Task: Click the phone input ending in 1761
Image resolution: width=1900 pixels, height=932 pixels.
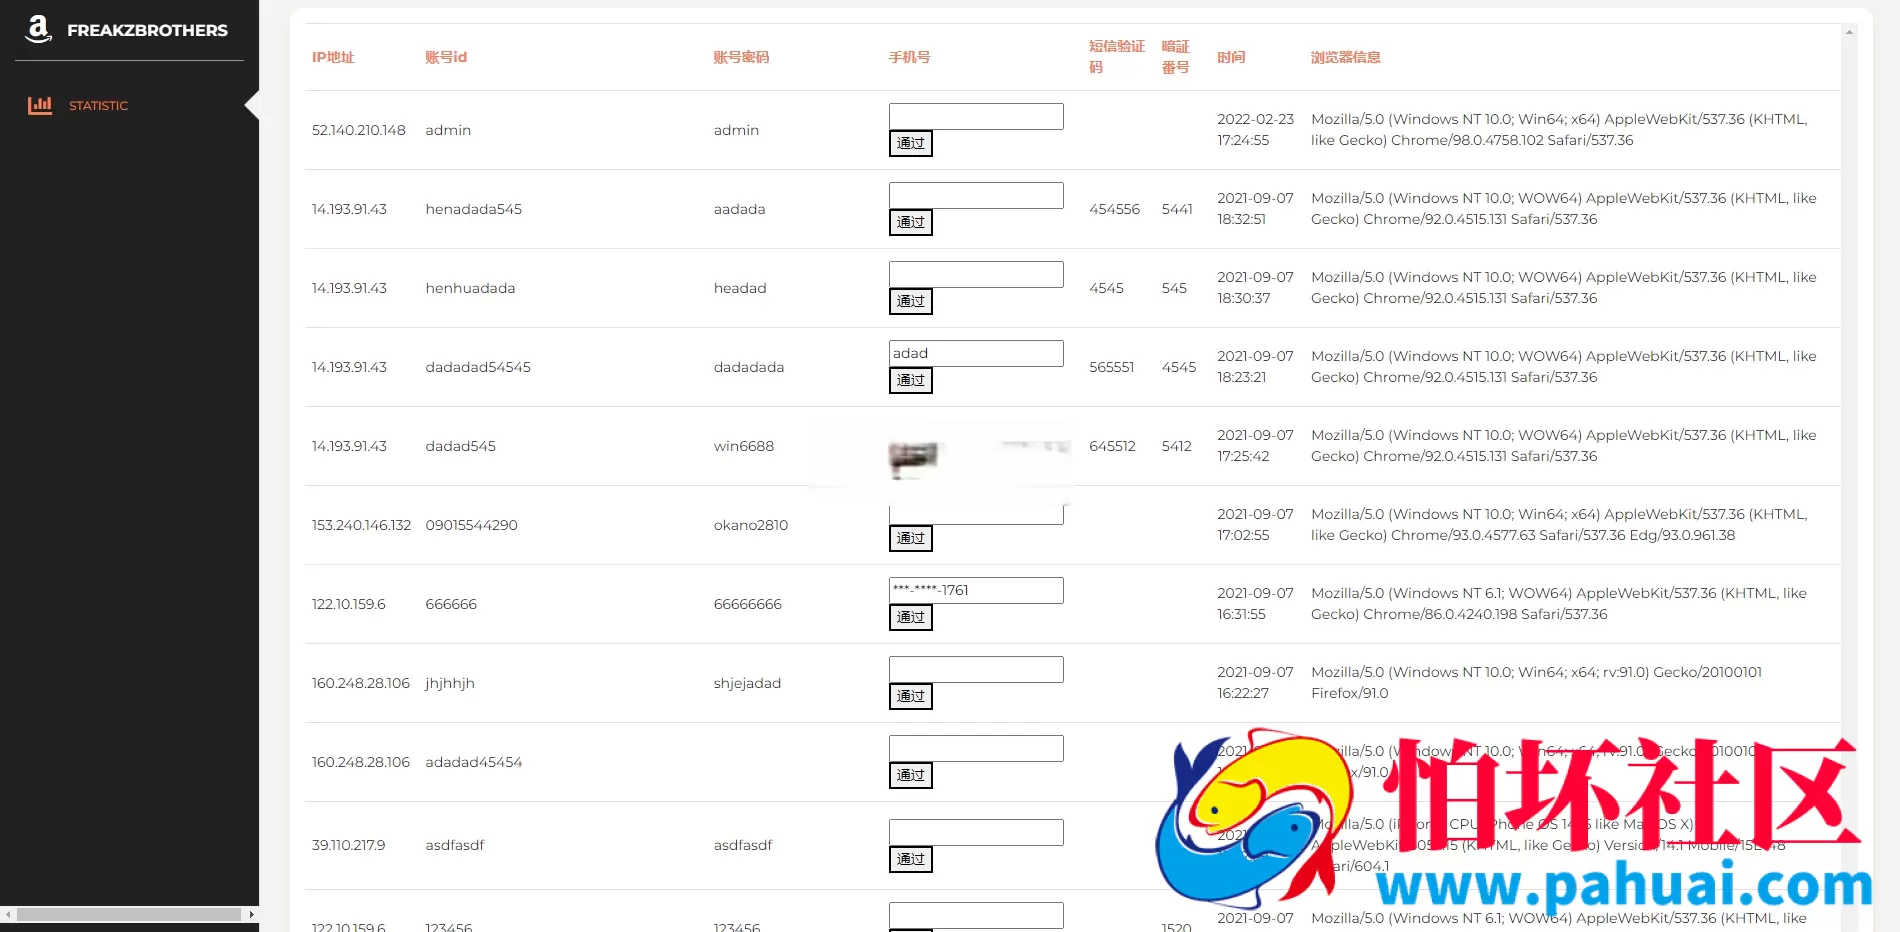Action: coord(975,590)
